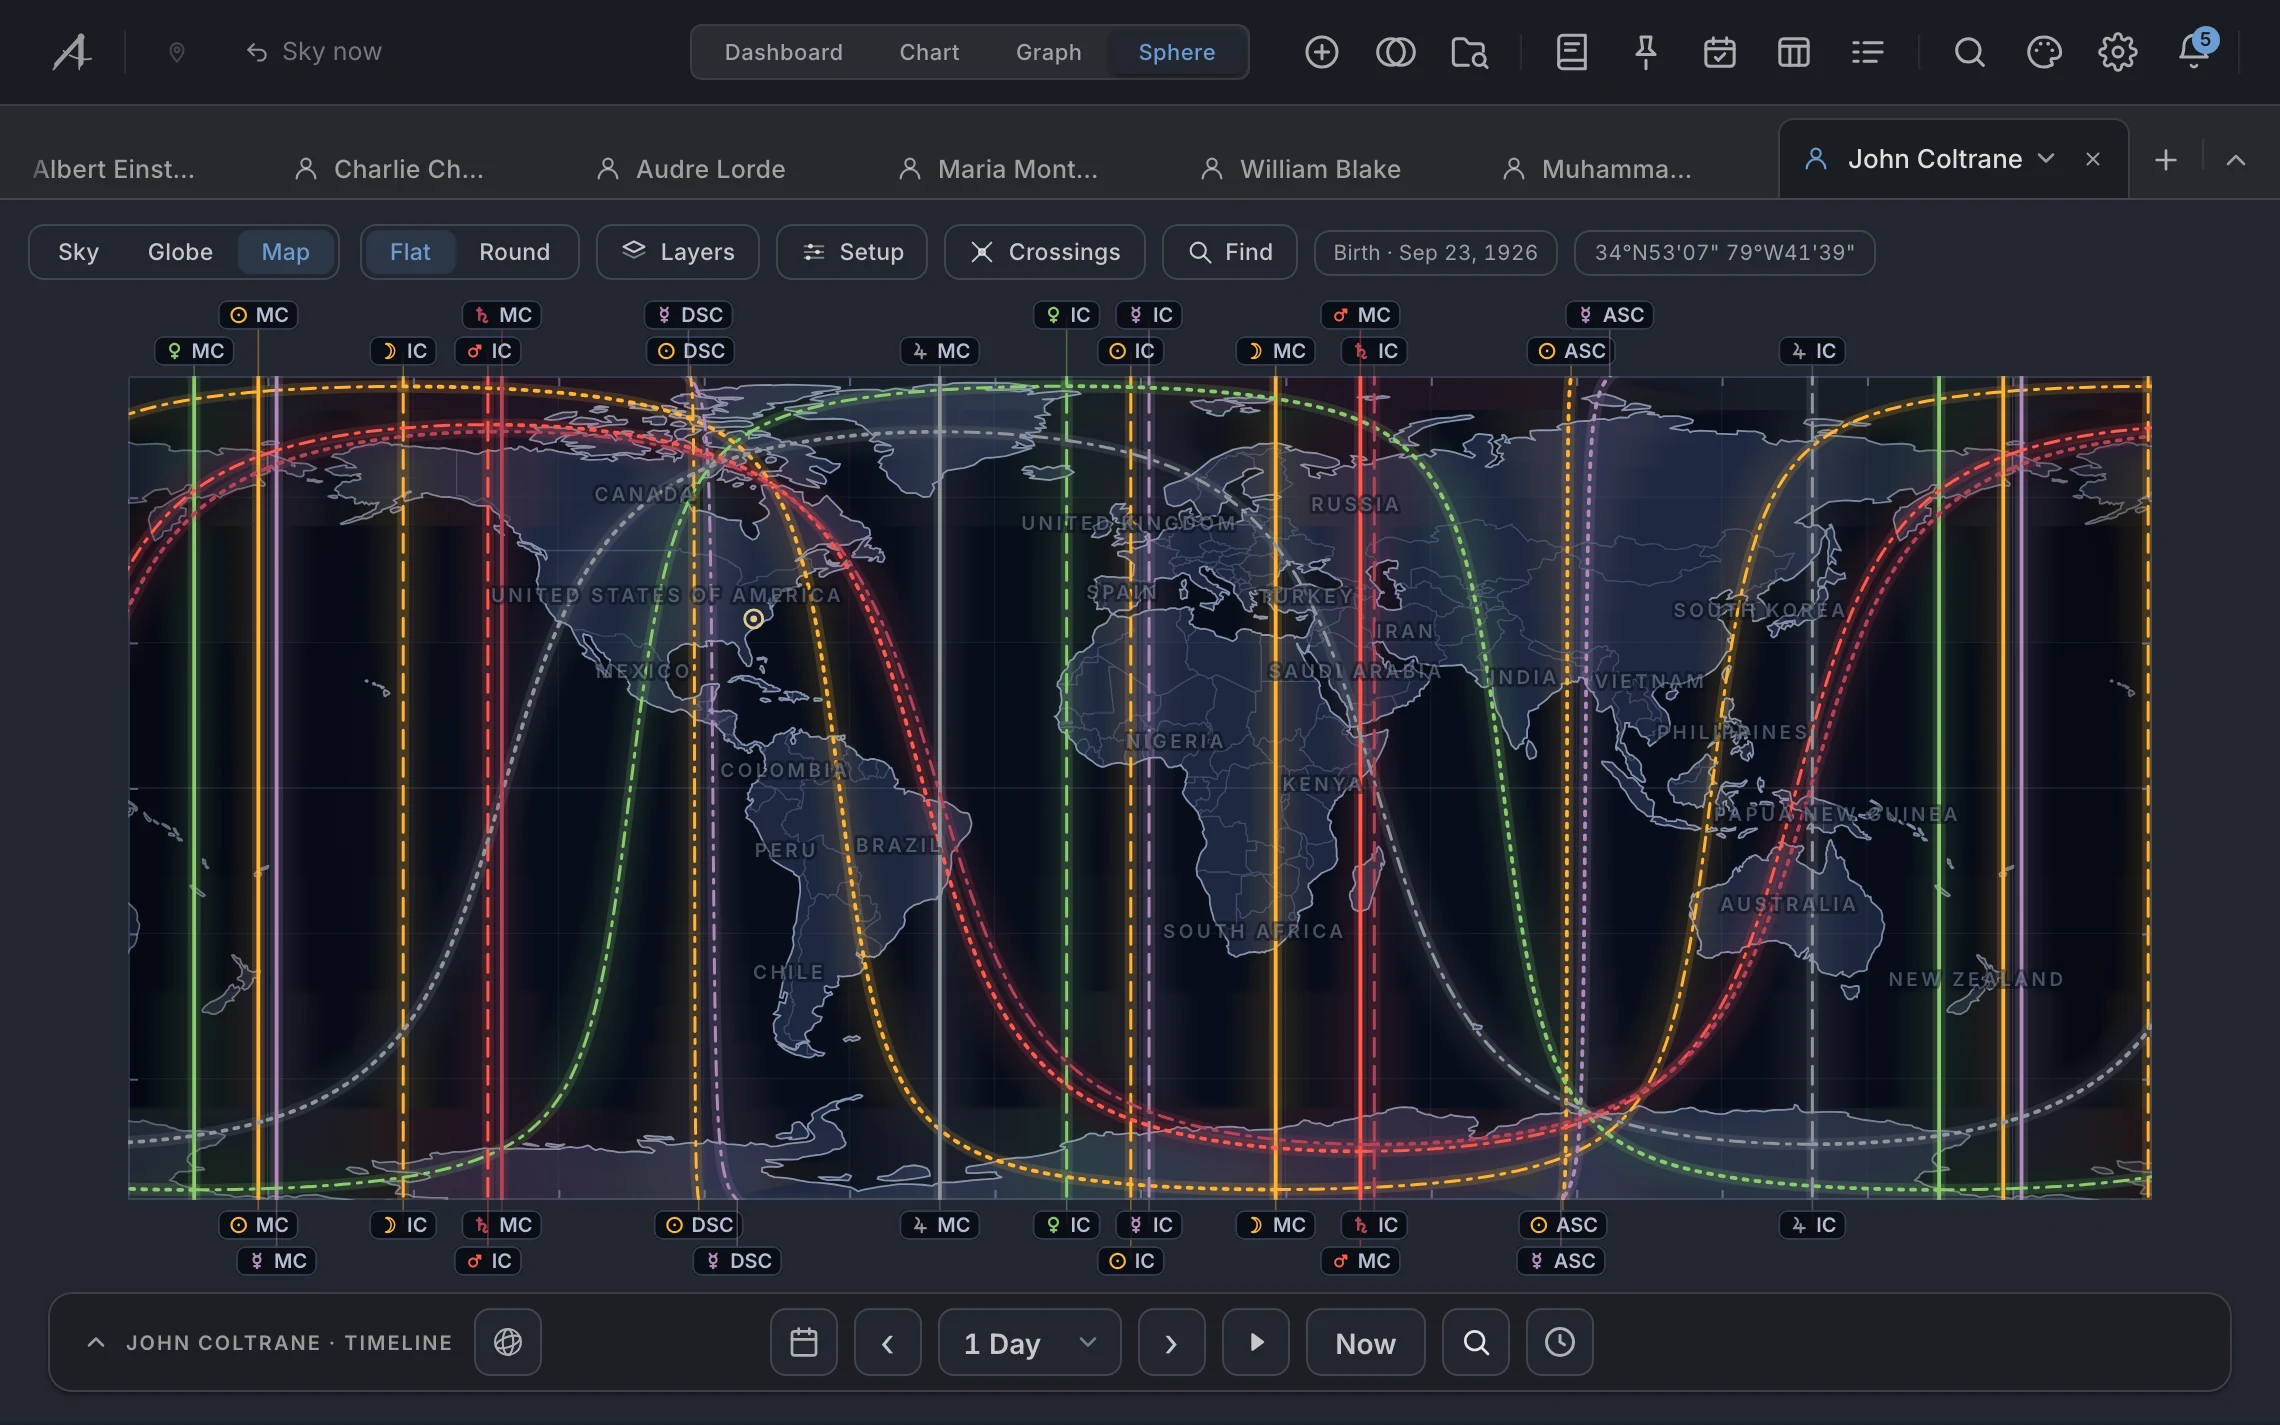The width and height of the screenshot is (2280, 1425).
Task: Open the table columns icon
Action: point(1793,52)
